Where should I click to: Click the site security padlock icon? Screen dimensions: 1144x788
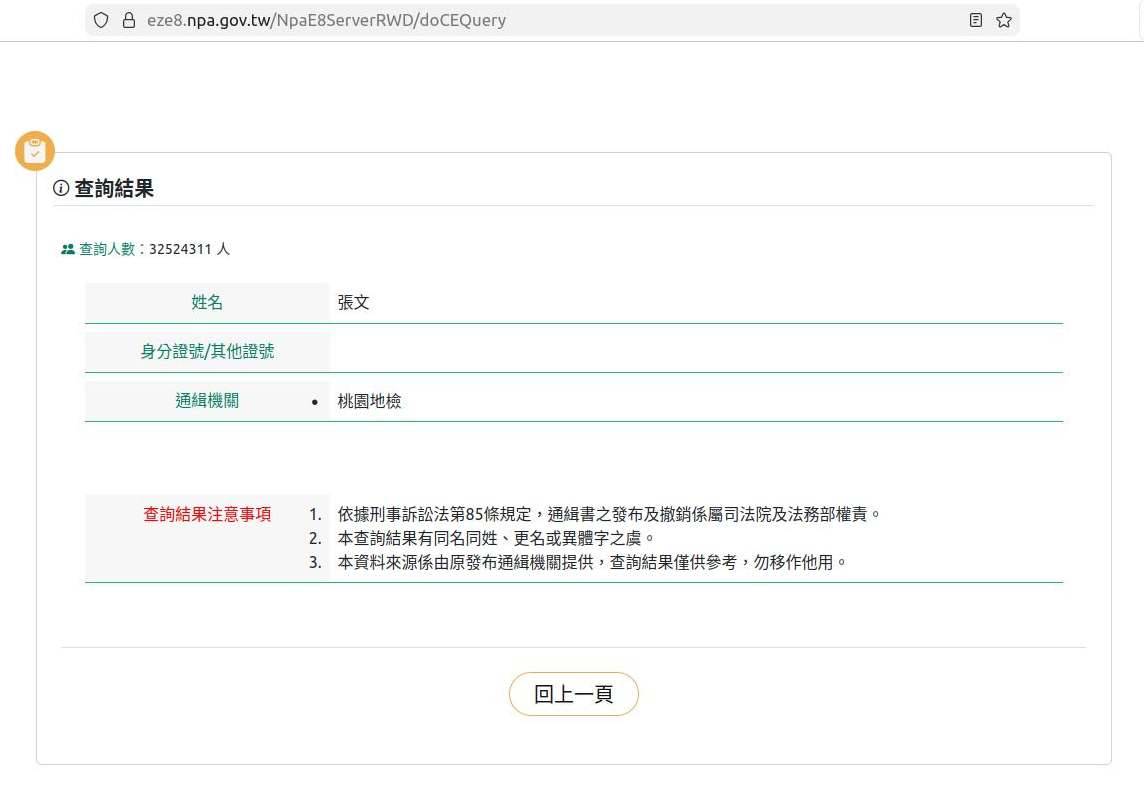point(127,20)
